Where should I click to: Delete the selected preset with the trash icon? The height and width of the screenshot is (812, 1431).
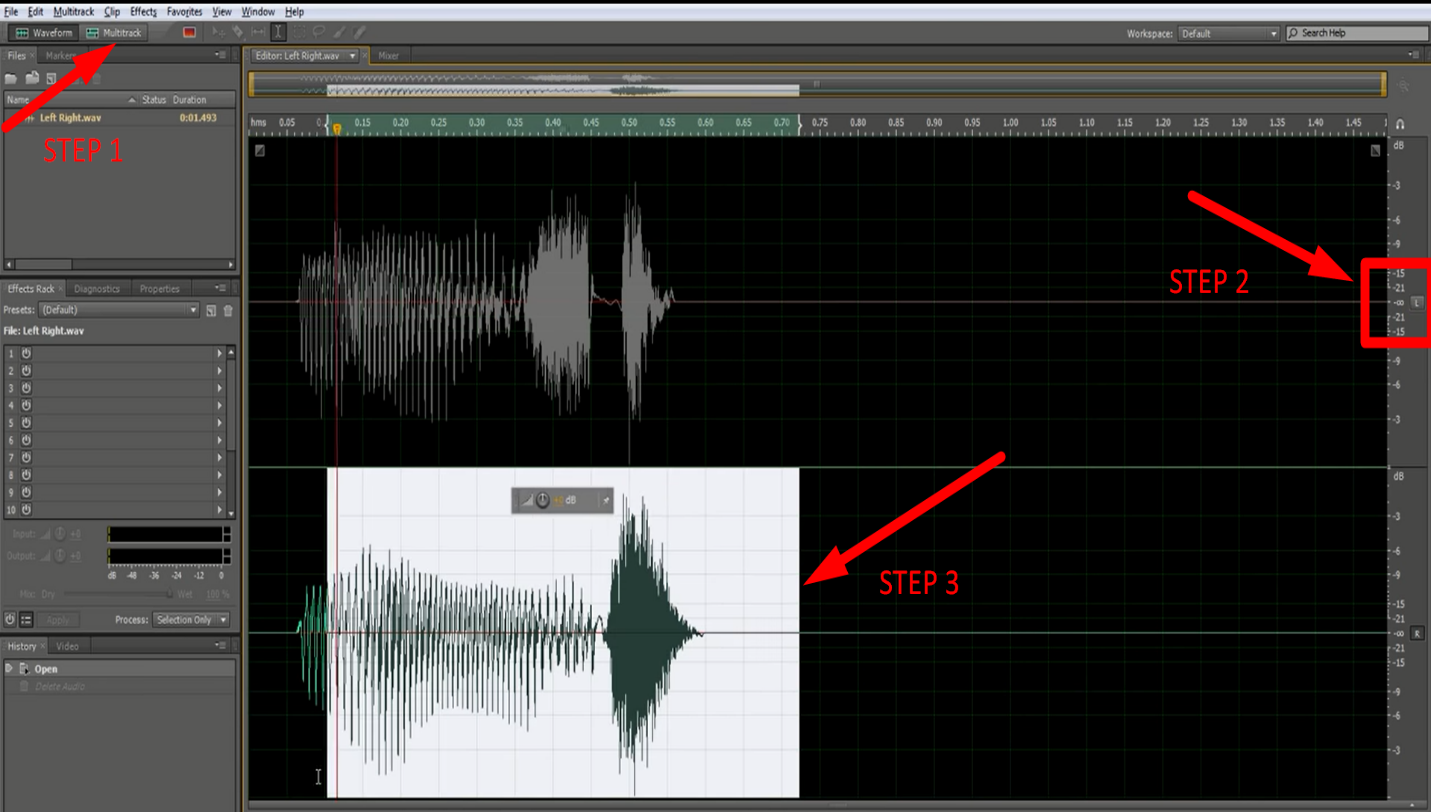pos(228,310)
